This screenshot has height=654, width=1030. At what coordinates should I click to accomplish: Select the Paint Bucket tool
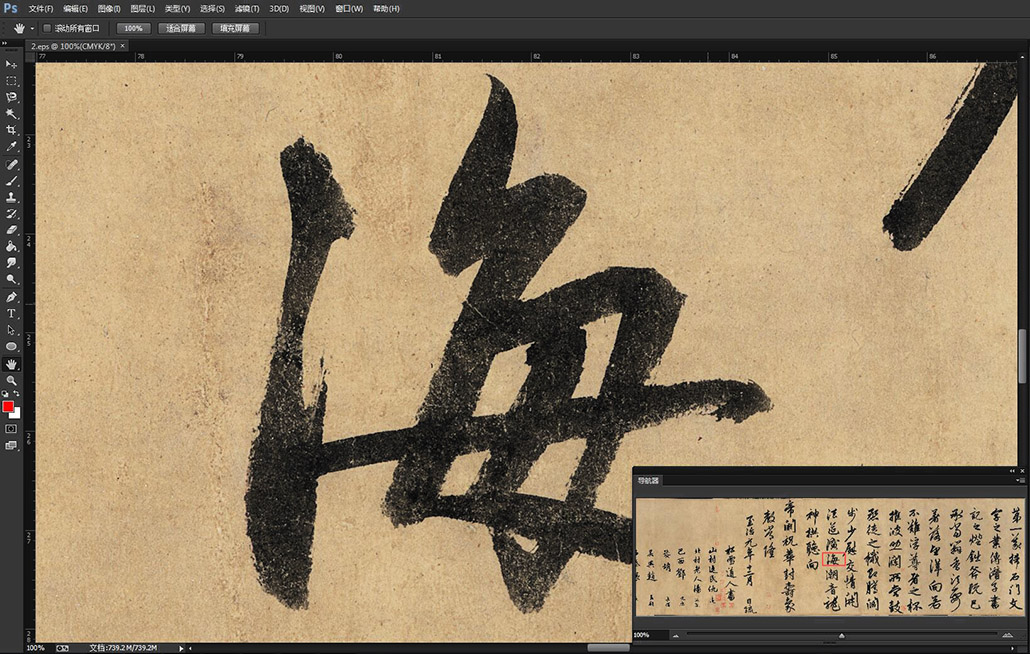(x=11, y=246)
